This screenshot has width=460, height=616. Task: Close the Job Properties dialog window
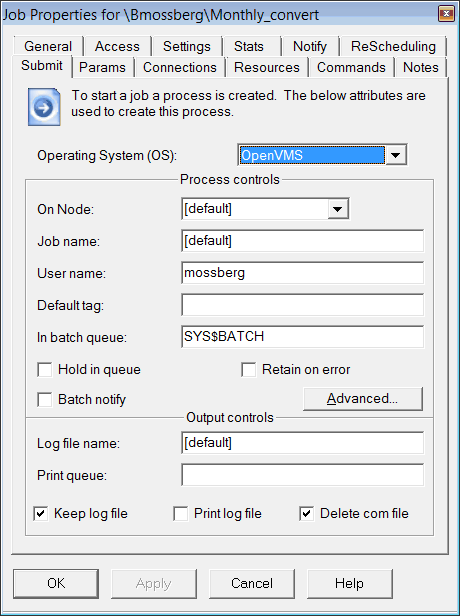click(446, 14)
